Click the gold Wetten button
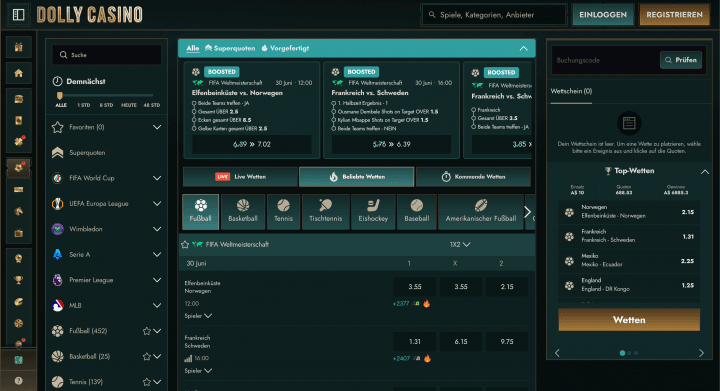 click(629, 320)
